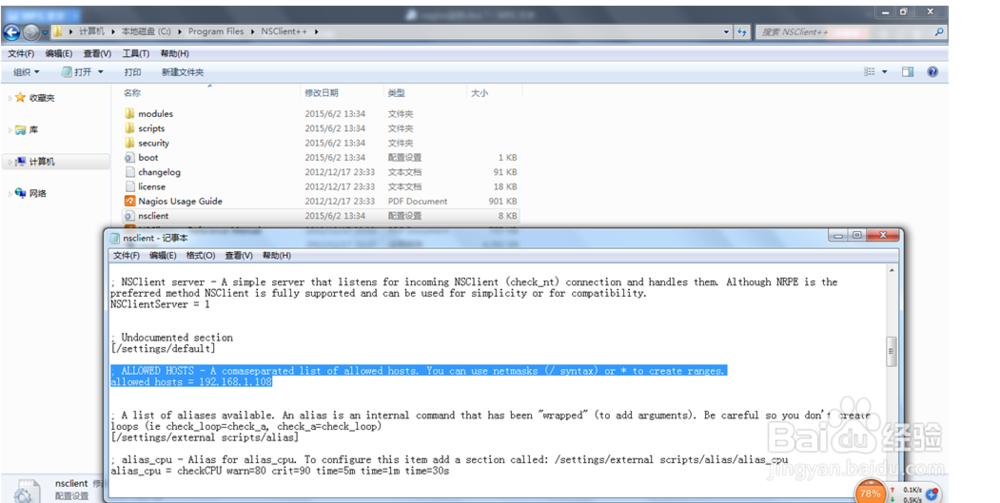Click the '[/settings/default]' section line
The width and height of the screenshot is (1000, 503).
point(163,349)
